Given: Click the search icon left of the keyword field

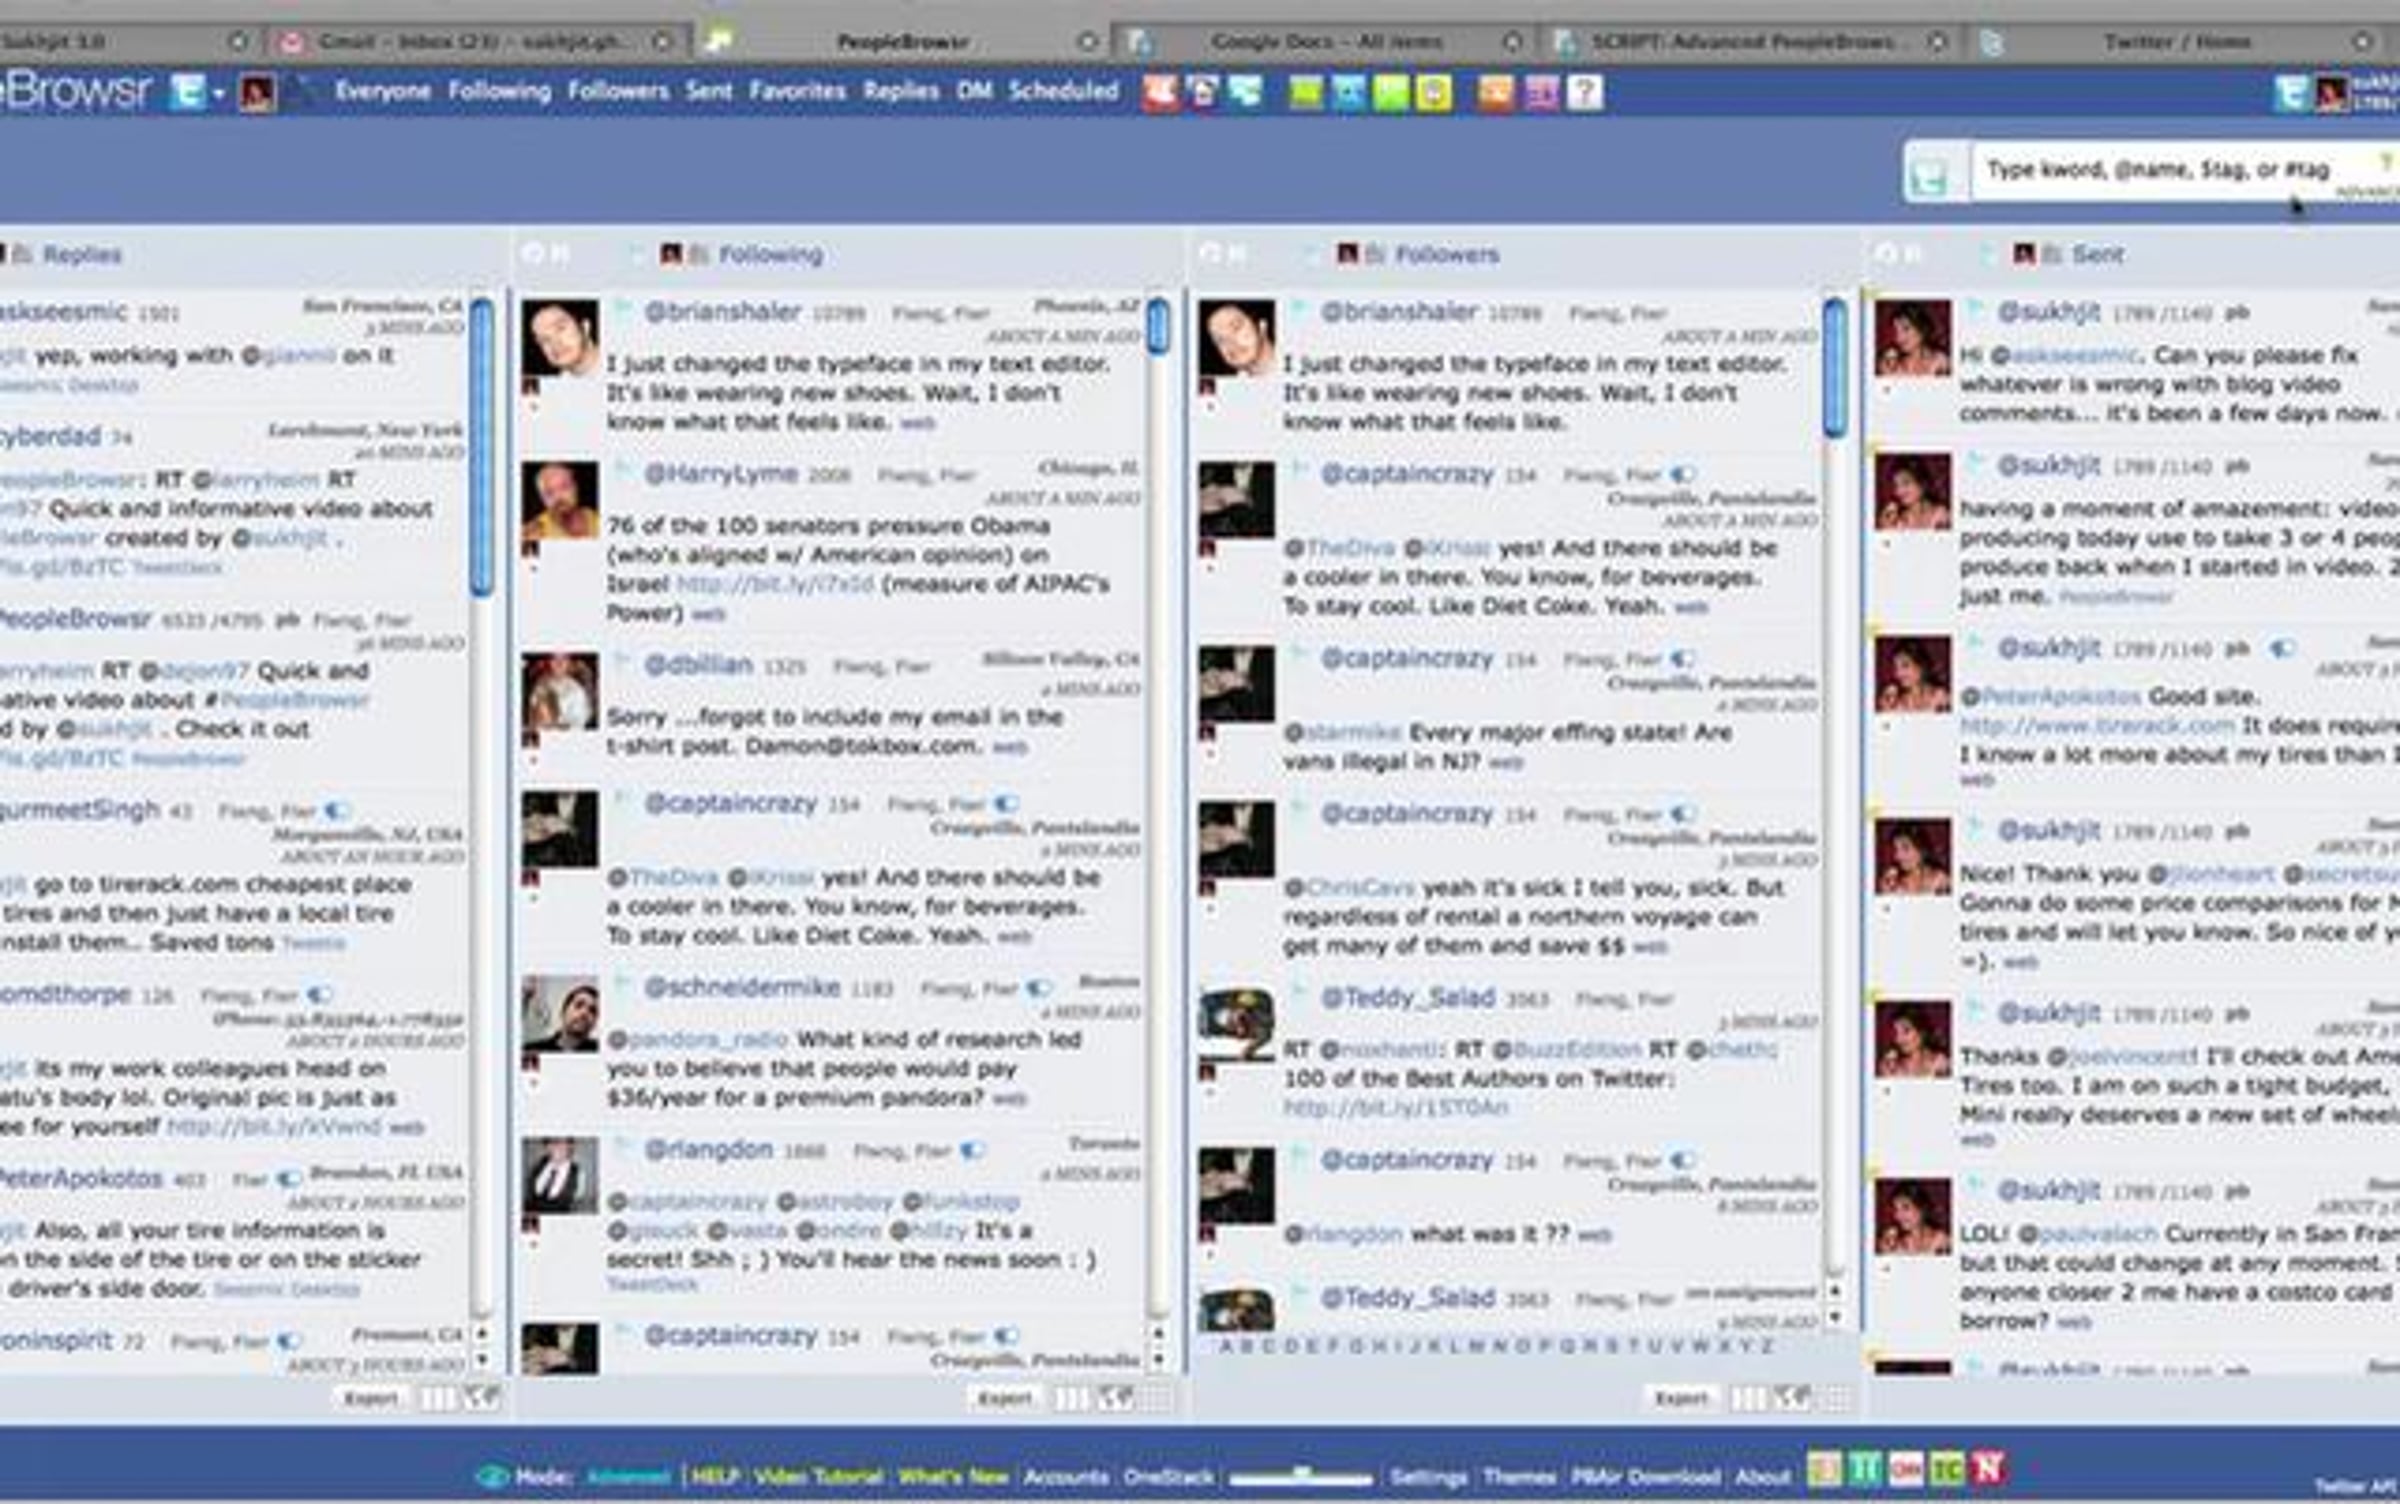Looking at the screenshot, I should [x=1929, y=176].
